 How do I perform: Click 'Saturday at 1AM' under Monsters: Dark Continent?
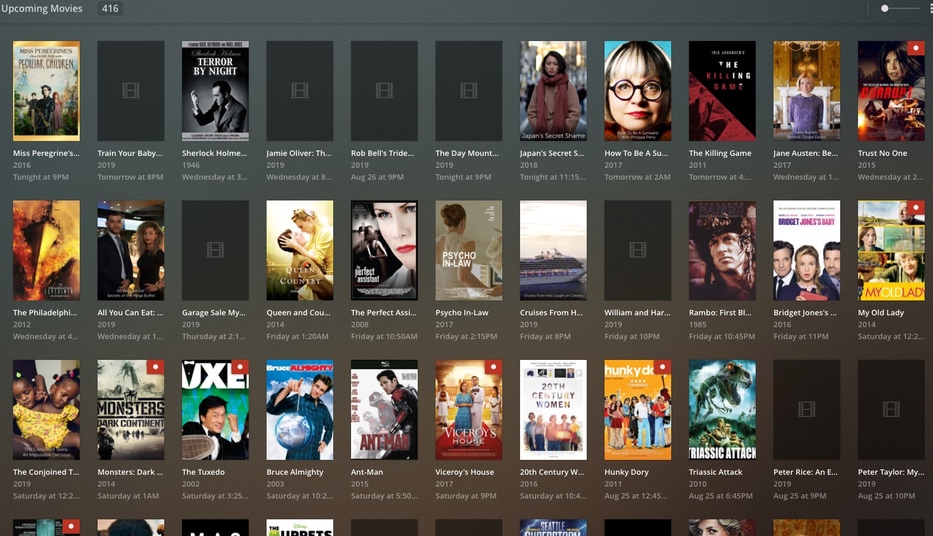[129, 496]
